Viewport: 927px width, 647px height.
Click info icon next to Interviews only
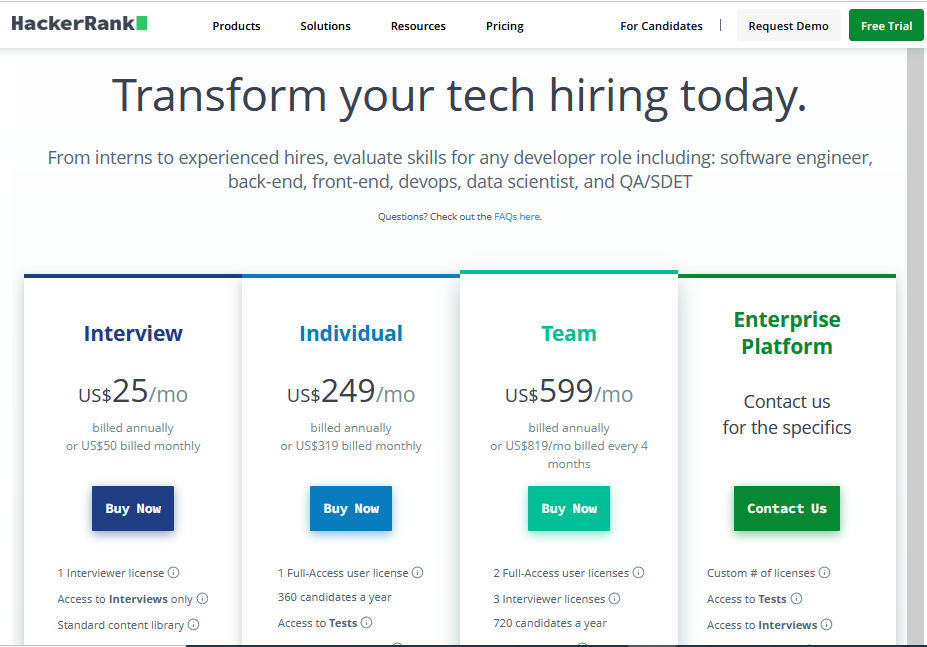pos(202,599)
